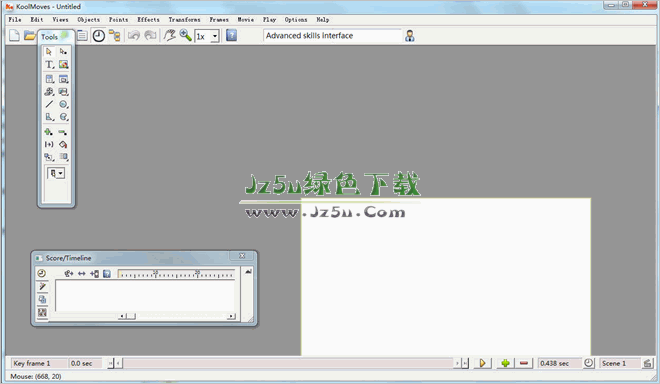Open the File menu
Screen dimensions: 660x384
pos(15,20)
